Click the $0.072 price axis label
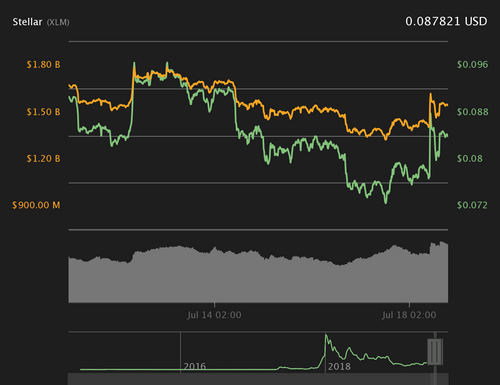 pos(472,205)
